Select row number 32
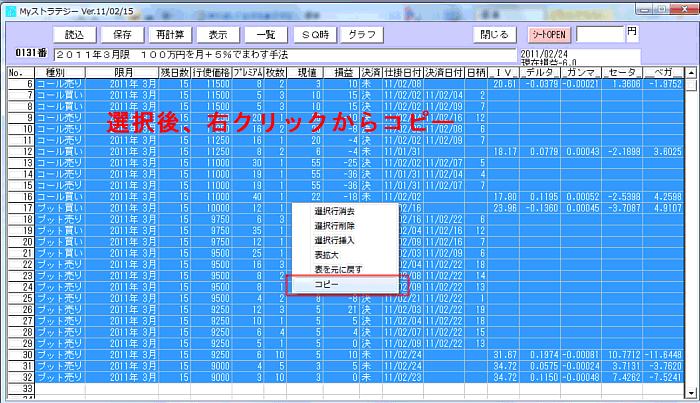700x403 pixels. [21, 377]
